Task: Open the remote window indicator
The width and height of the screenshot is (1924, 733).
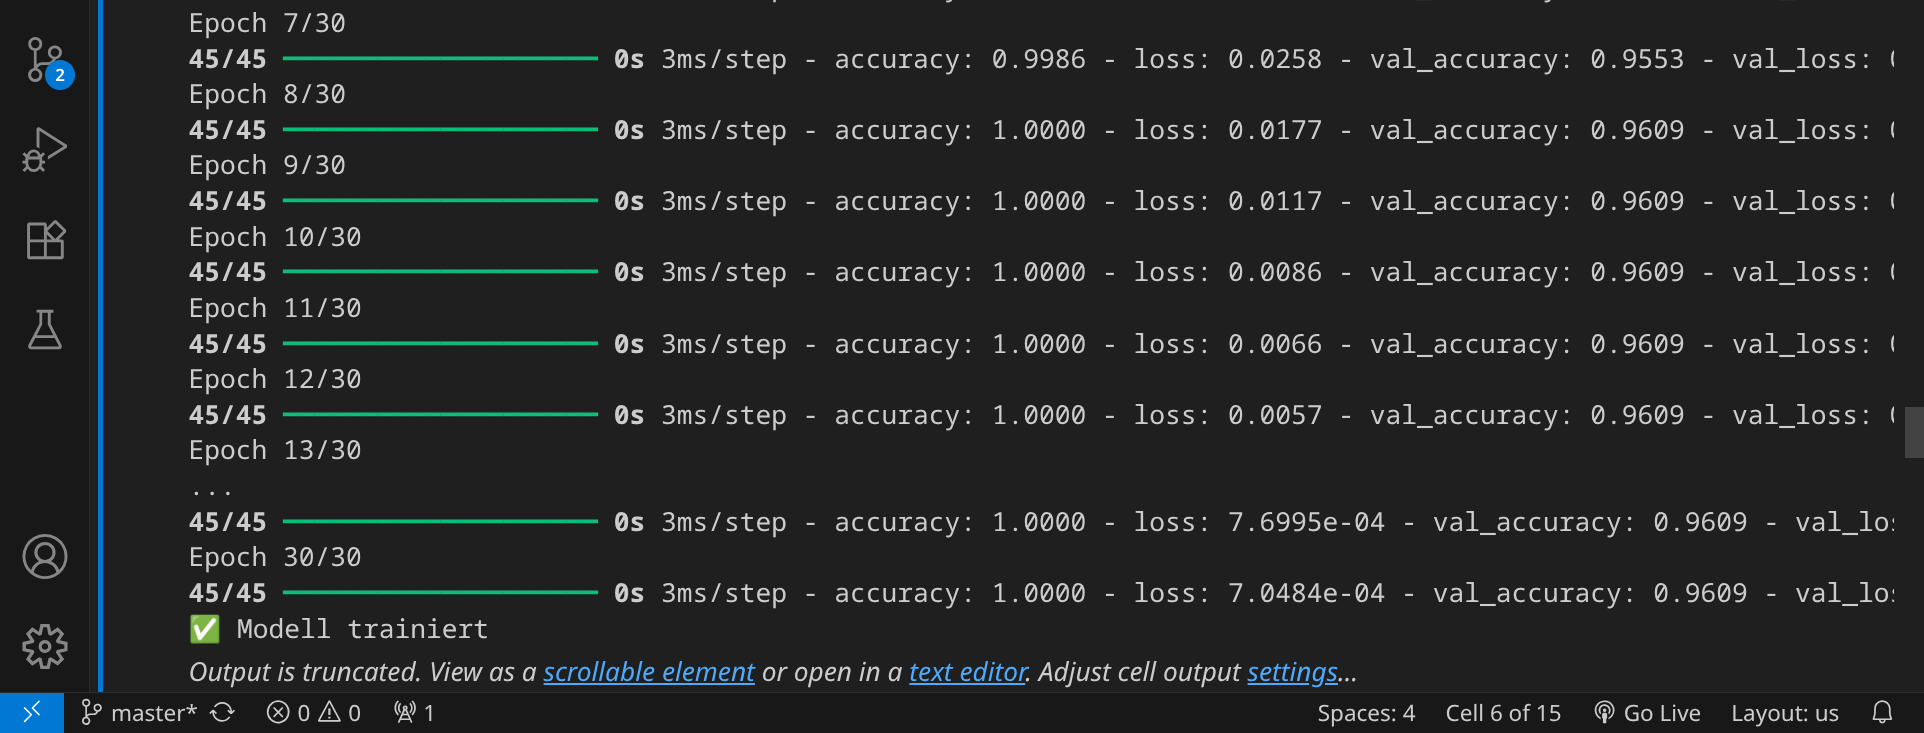Action: [31, 712]
